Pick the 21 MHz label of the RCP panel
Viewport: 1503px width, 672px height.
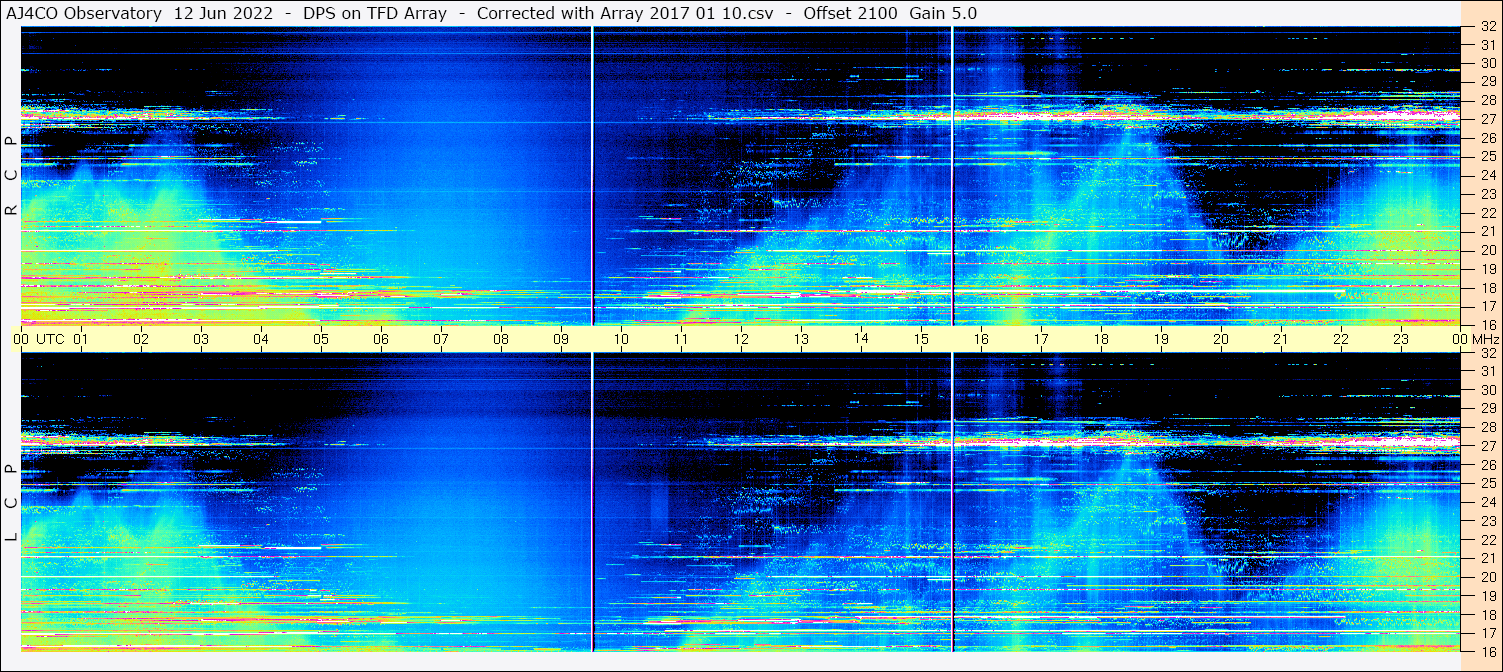1487,231
